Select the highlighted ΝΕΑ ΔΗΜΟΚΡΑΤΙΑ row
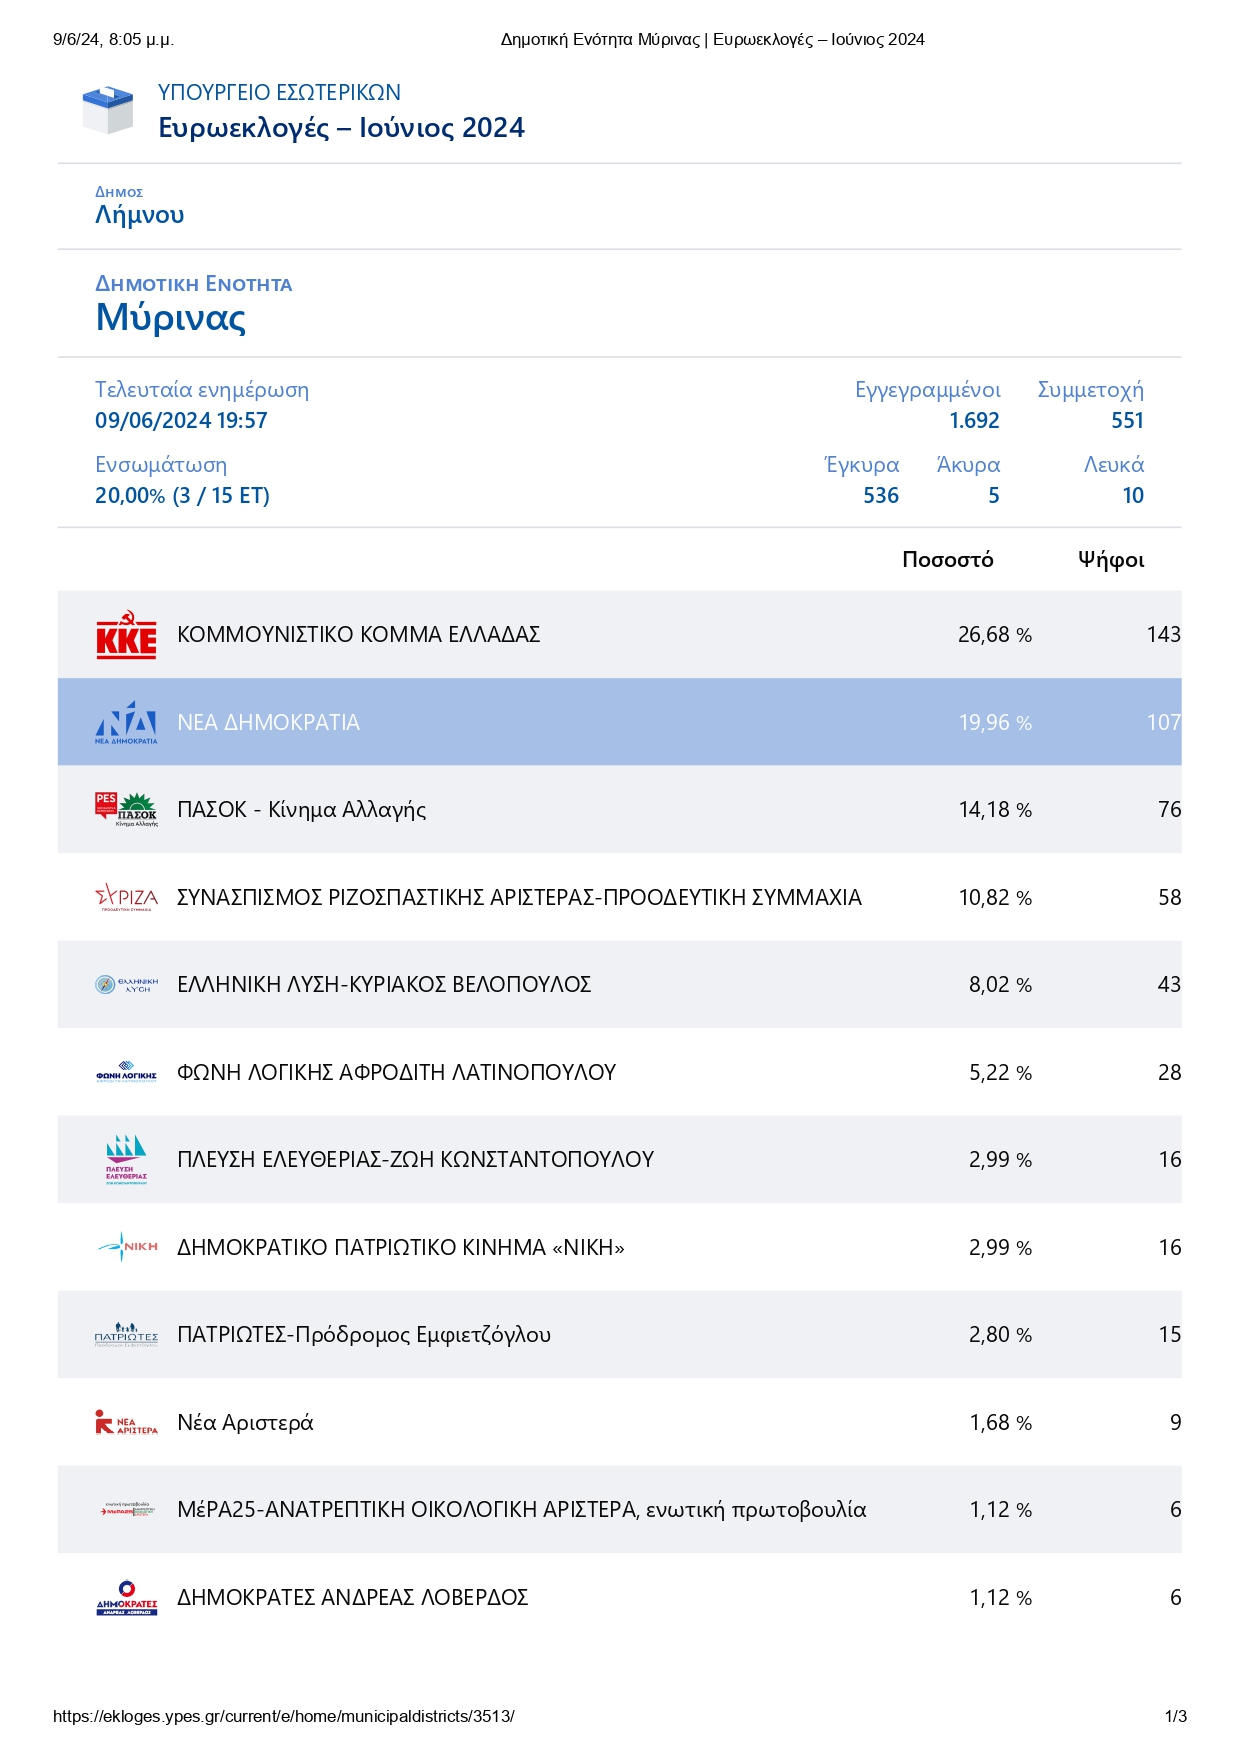 click(619, 722)
